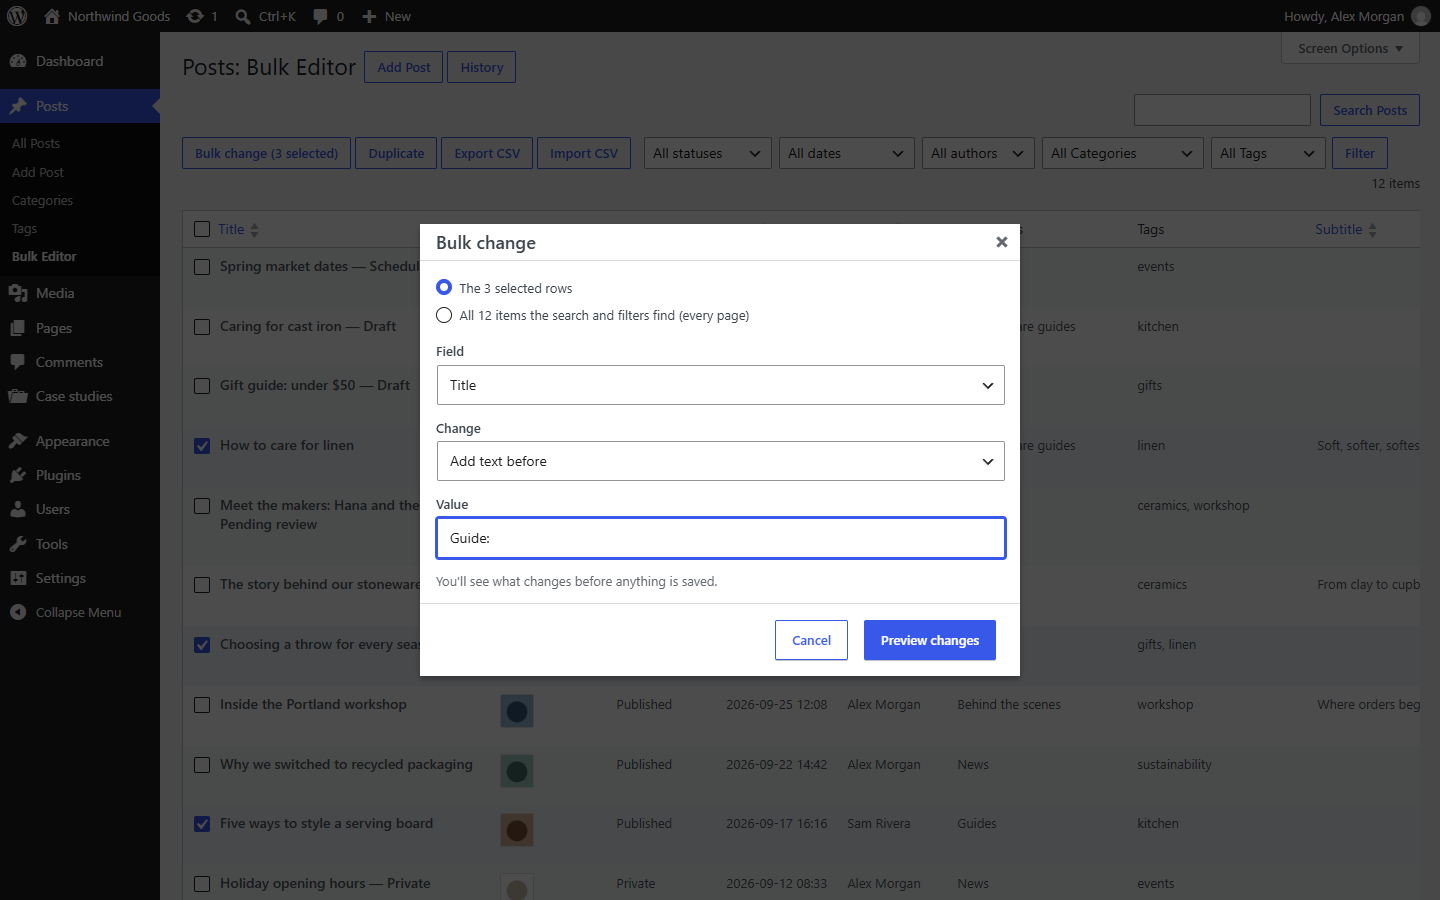Open the All authors filter dropdown
The width and height of the screenshot is (1440, 900).
click(x=978, y=153)
